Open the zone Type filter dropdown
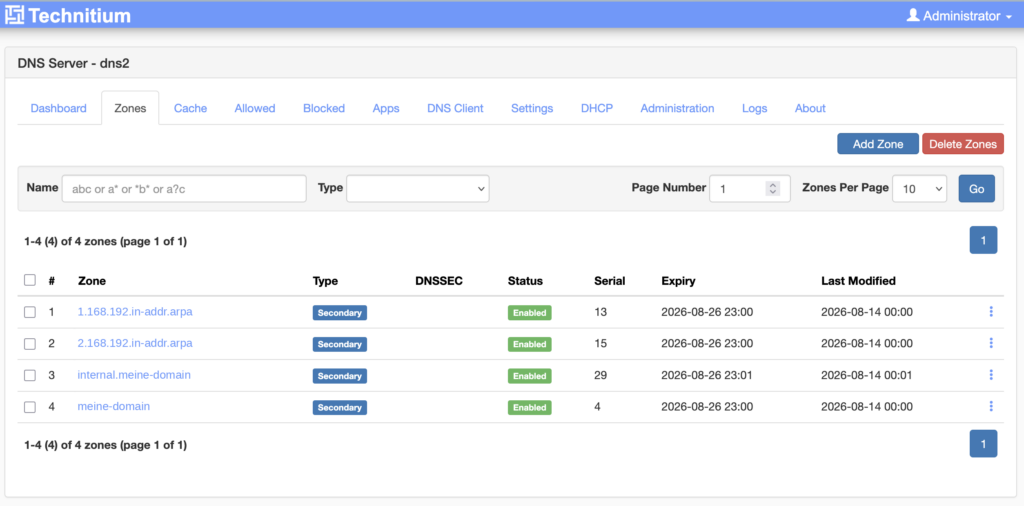This screenshot has height=506, width=1024. pos(417,189)
